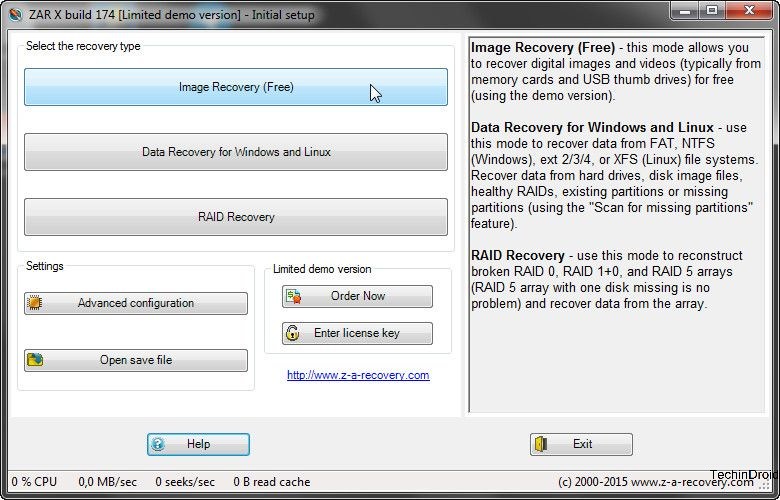Screen dimensions: 780x500
Task: Click the '0 % CPU' status entry
Action: tap(34, 482)
